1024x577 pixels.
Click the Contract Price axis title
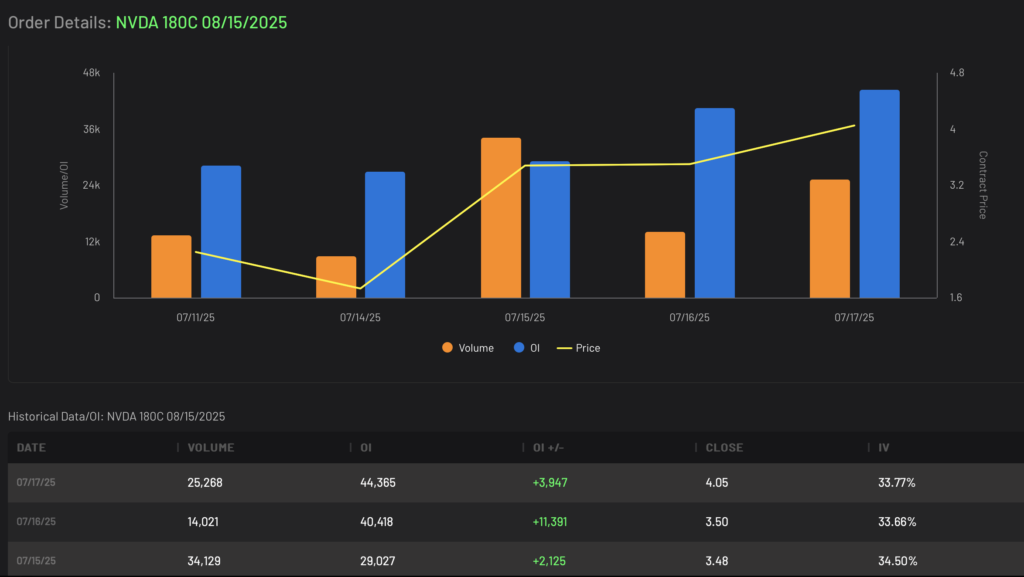(x=982, y=185)
